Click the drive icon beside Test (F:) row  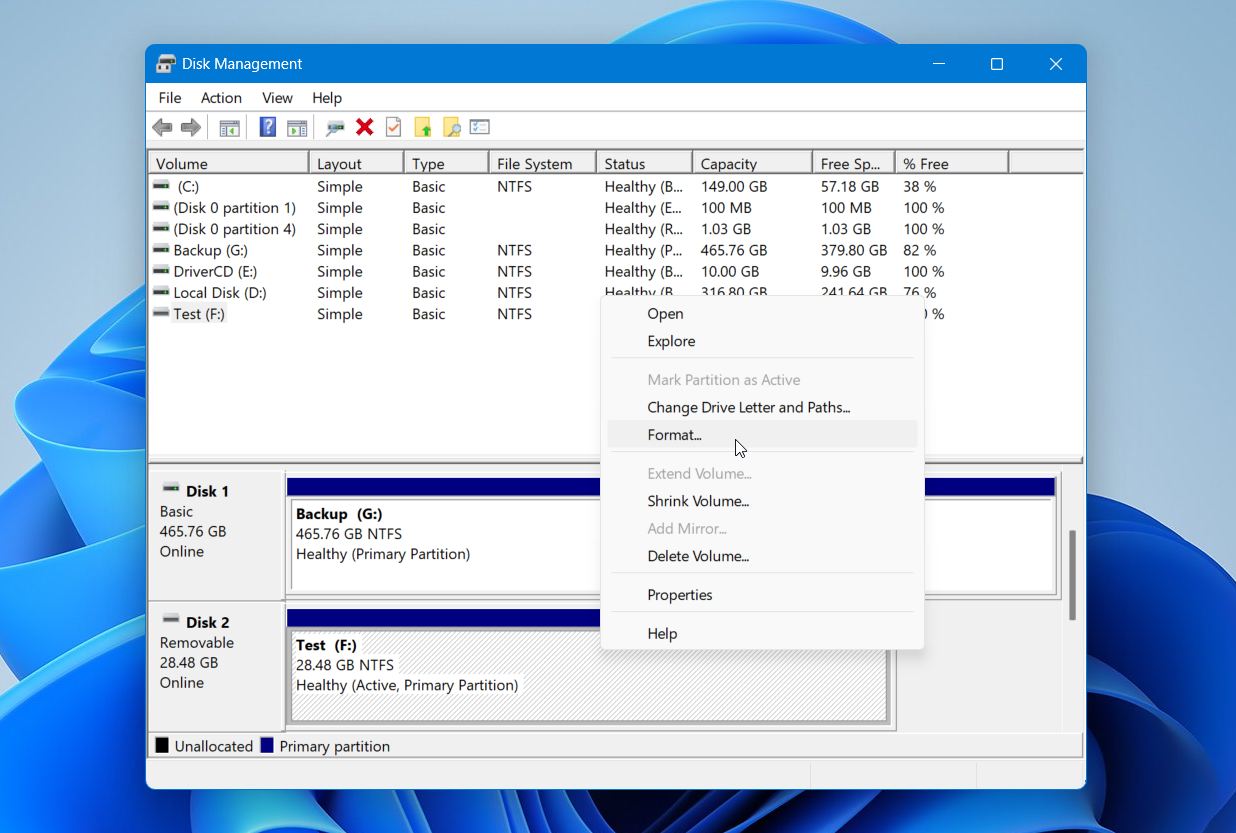161,313
